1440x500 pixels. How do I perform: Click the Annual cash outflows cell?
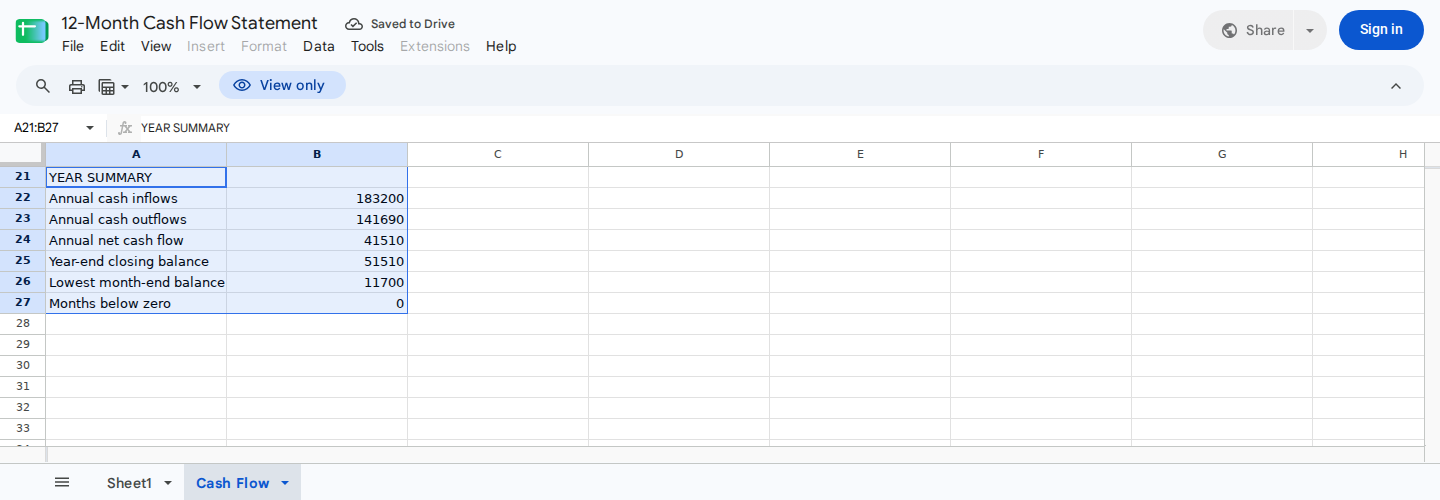click(x=136, y=219)
